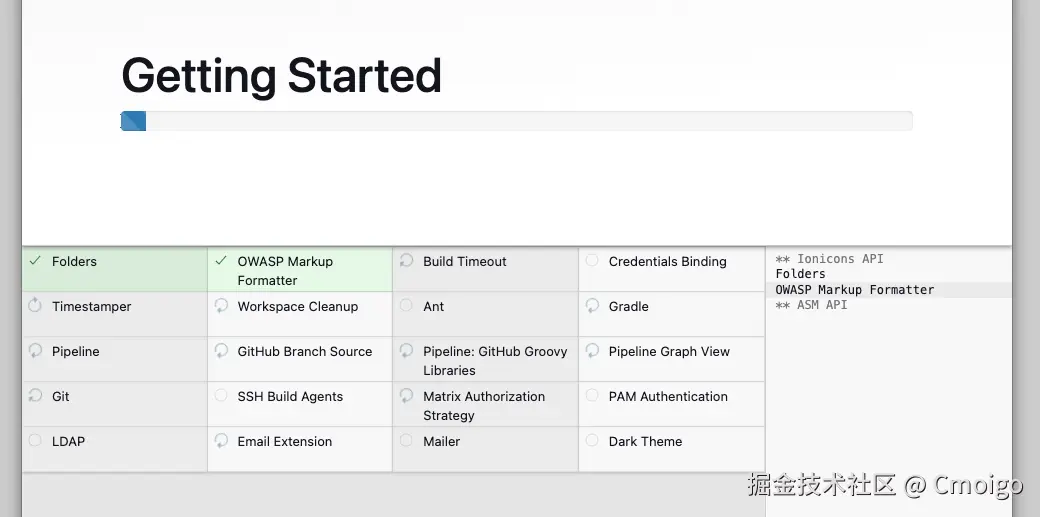1040x517 pixels.
Task: Select the spinner icon beside Pipeline Graph View
Action: [592, 351]
